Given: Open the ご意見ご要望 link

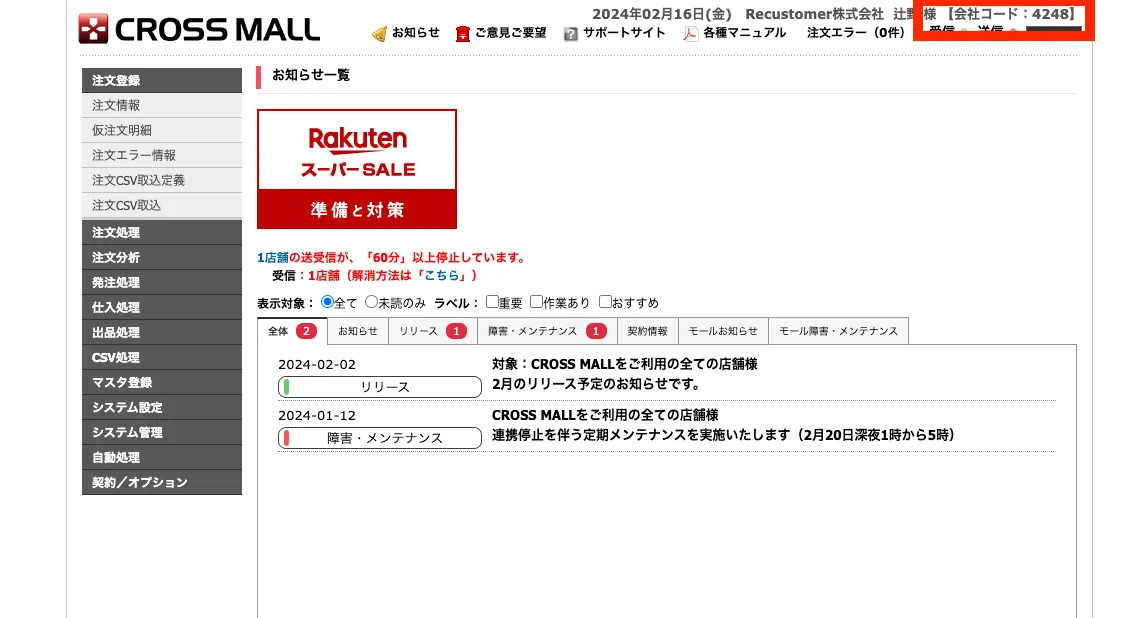Looking at the screenshot, I should point(510,32).
